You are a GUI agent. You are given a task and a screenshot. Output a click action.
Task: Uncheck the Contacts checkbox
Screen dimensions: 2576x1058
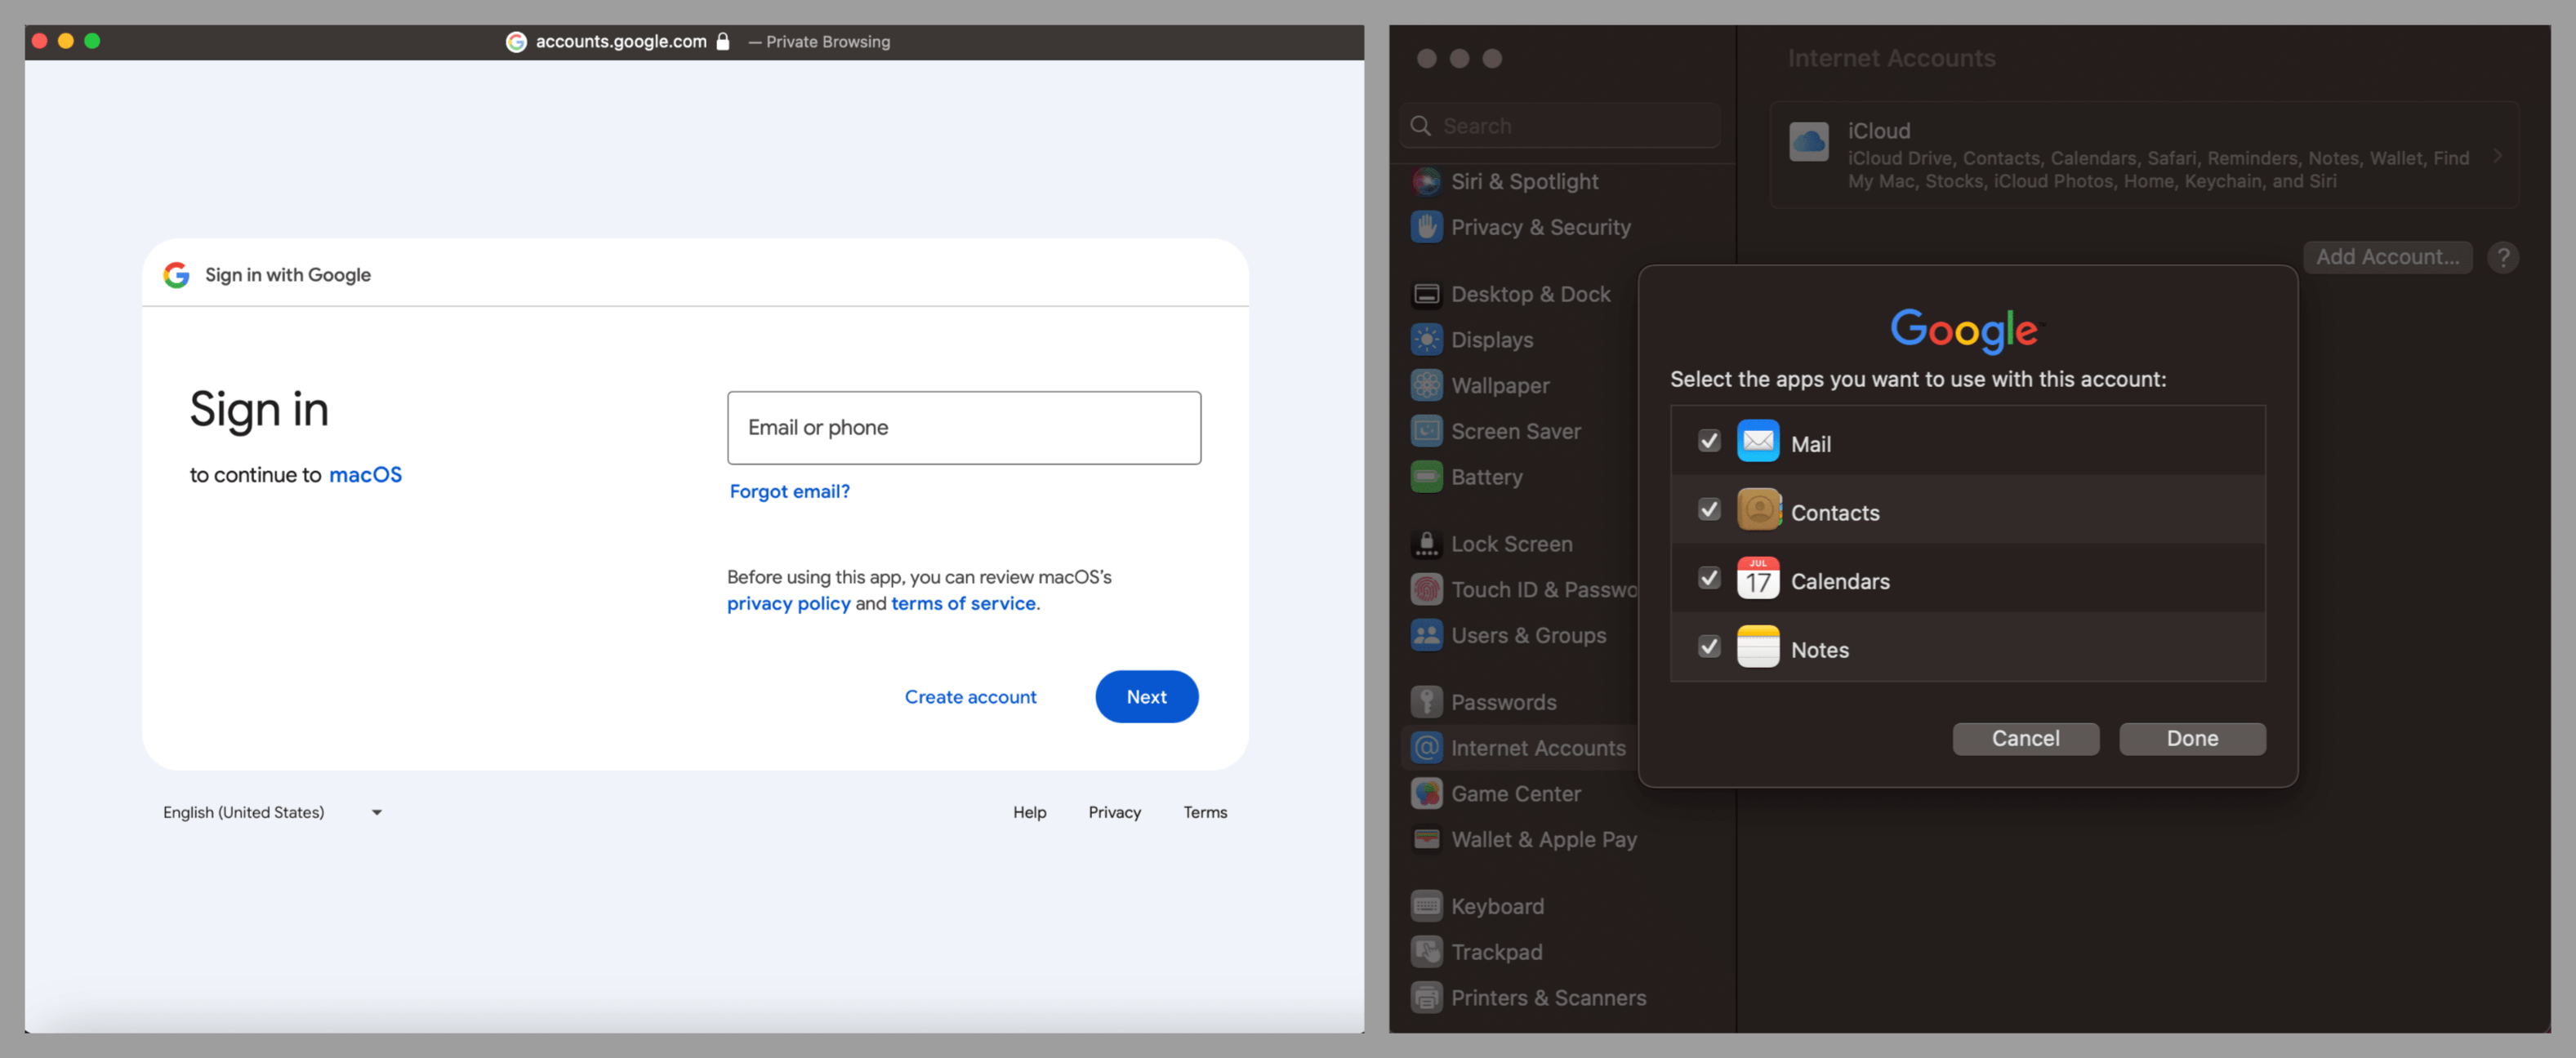[1709, 510]
